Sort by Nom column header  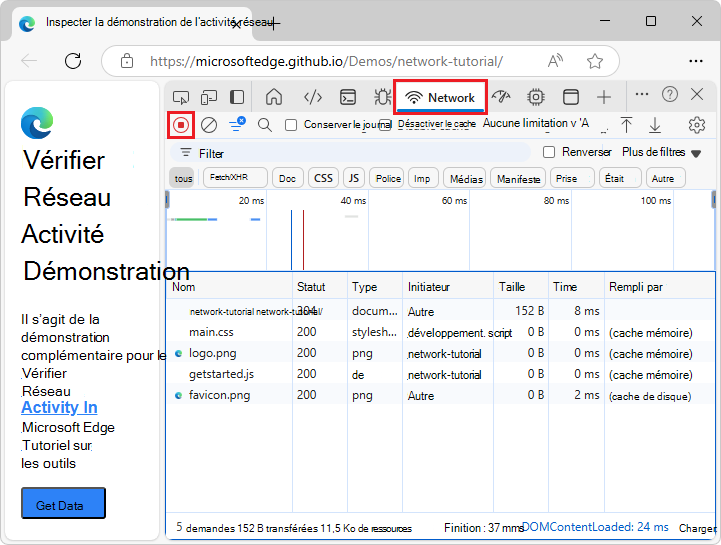click(x=229, y=287)
